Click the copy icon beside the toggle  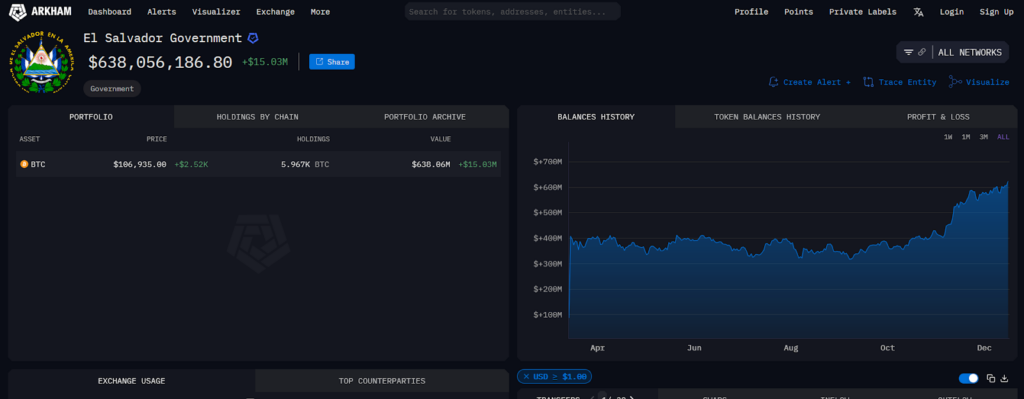point(991,378)
